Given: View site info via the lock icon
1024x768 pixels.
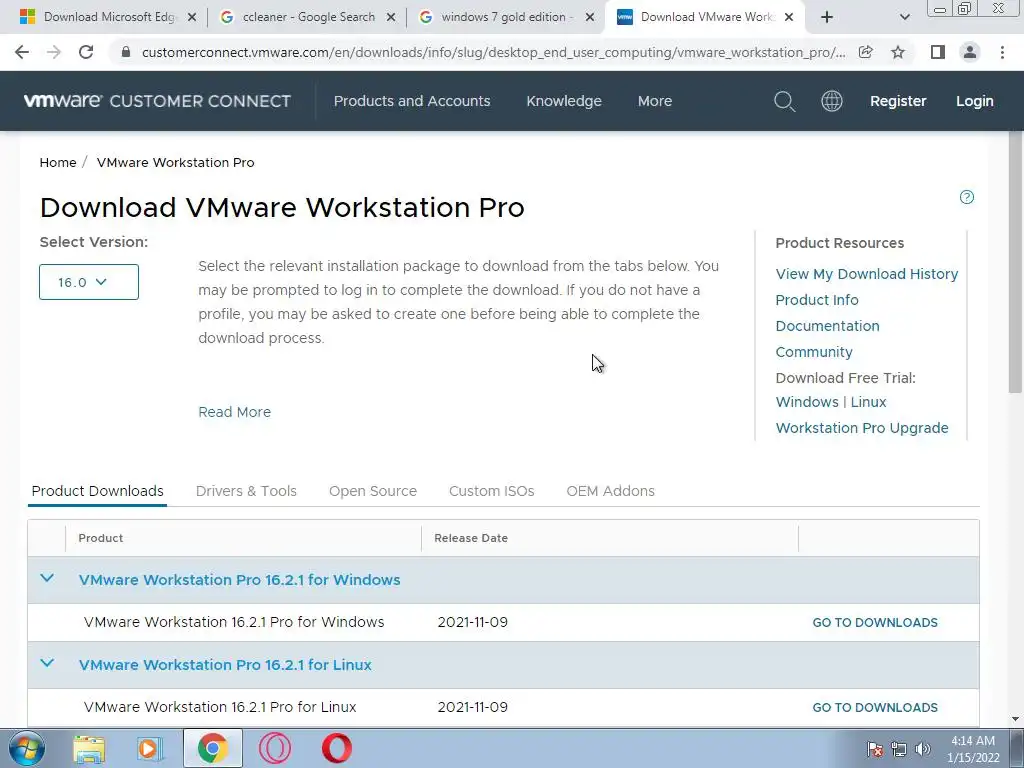Looking at the screenshot, I should coord(126,52).
